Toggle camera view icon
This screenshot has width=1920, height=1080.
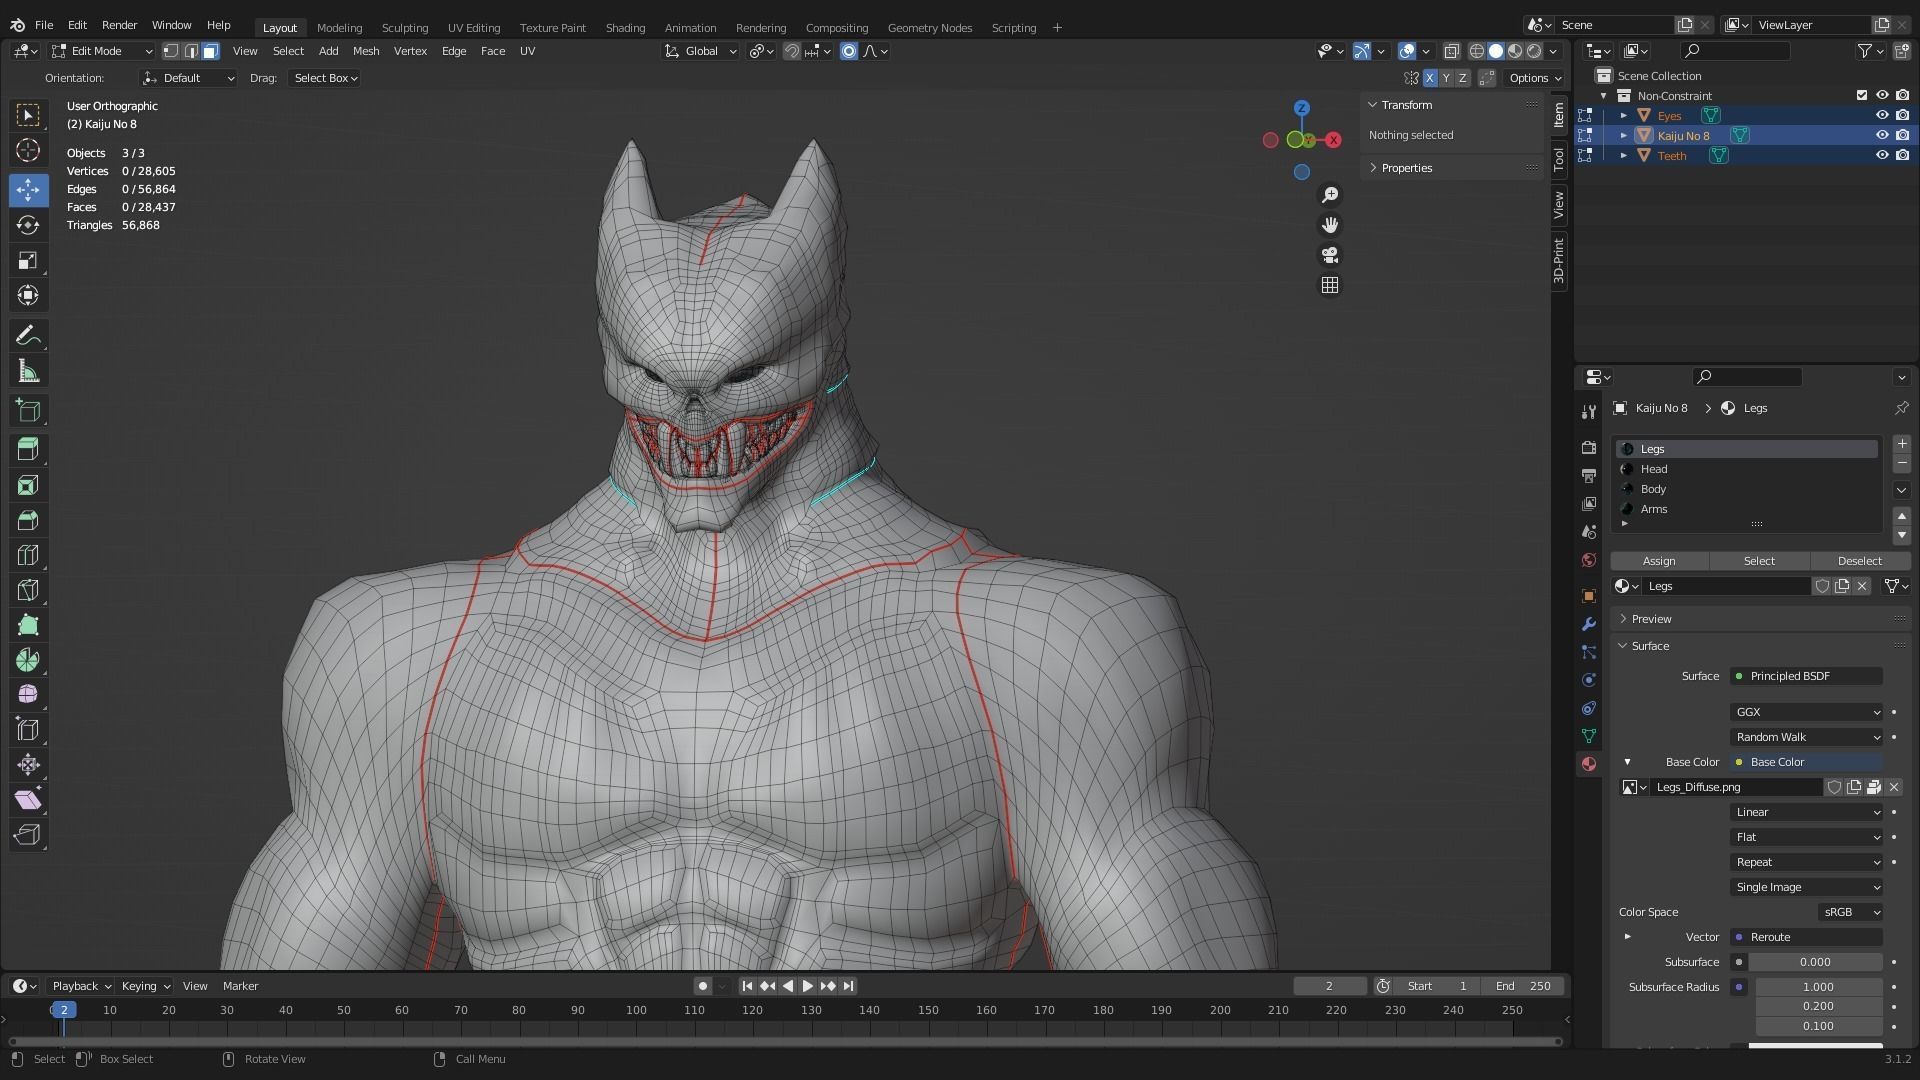[x=1330, y=255]
